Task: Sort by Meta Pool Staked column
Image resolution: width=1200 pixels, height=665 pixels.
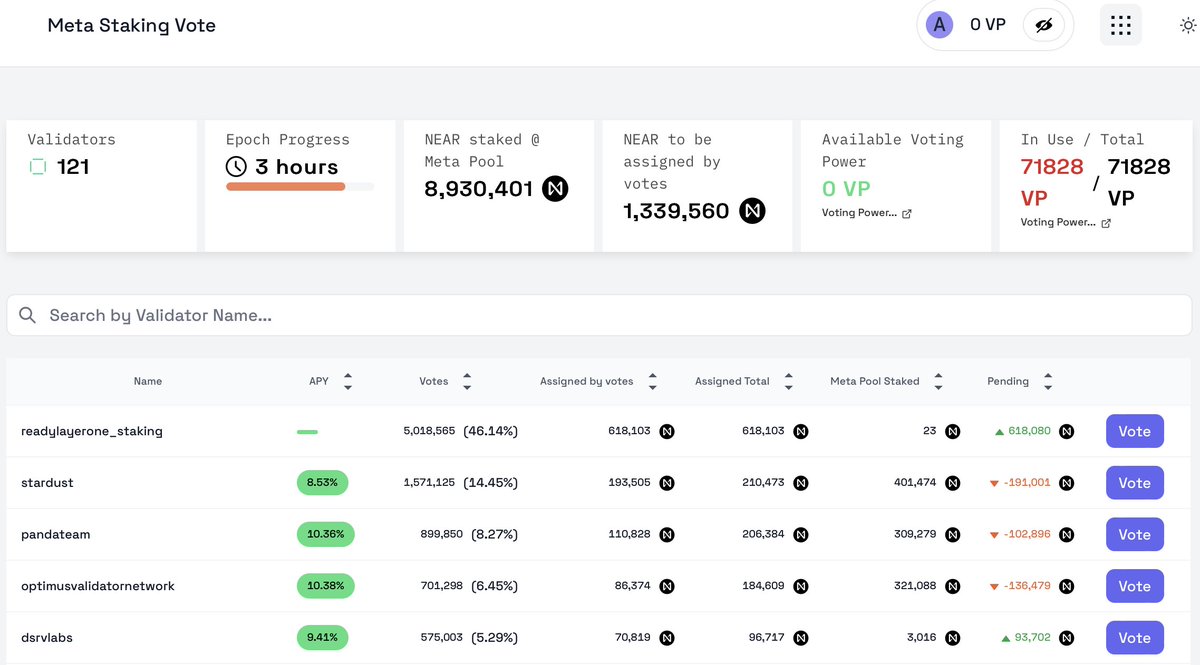Action: pos(938,381)
